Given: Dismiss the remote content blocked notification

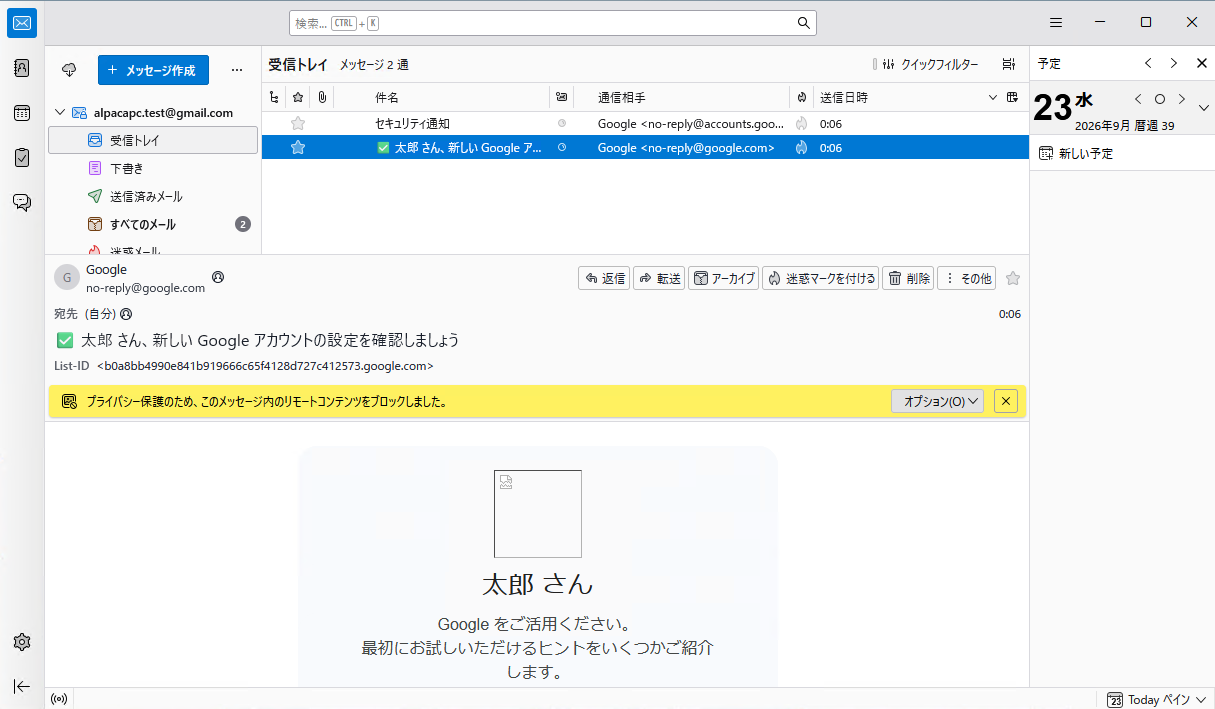Looking at the screenshot, I should pyautogui.click(x=1006, y=401).
